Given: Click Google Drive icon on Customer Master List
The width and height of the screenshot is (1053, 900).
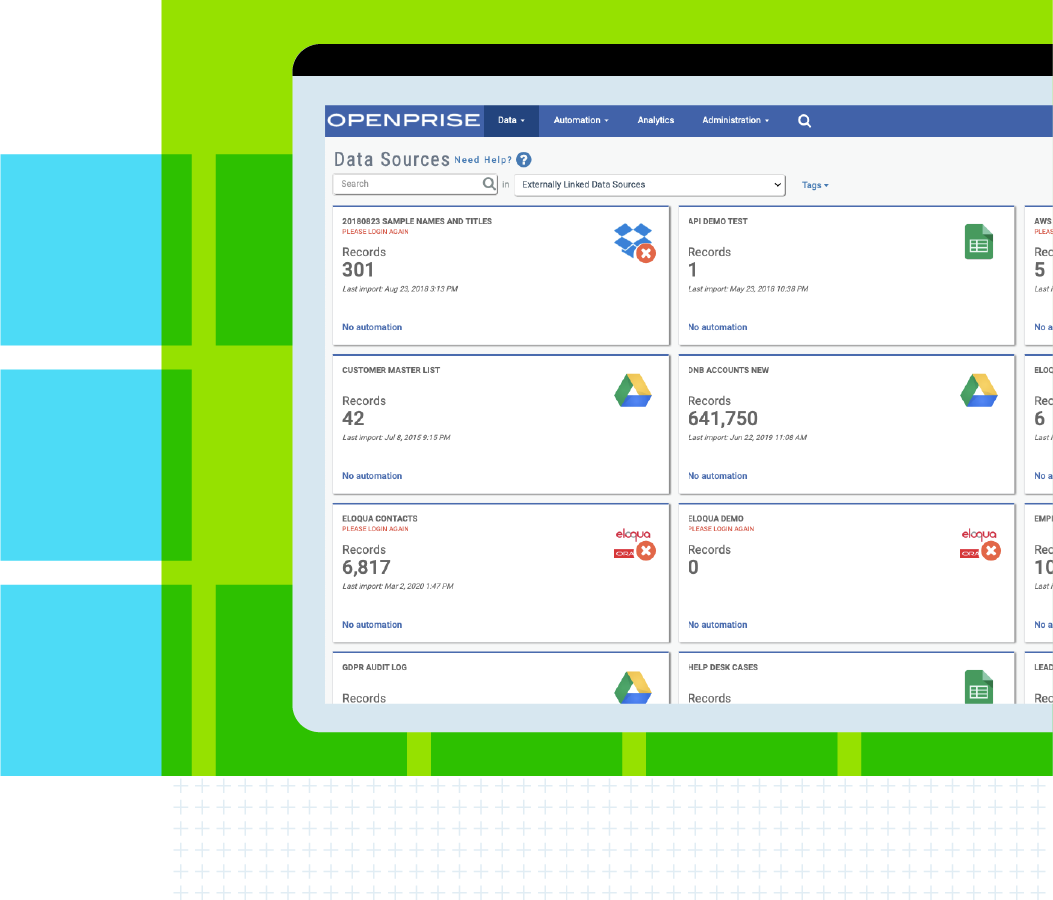Looking at the screenshot, I should [633, 391].
